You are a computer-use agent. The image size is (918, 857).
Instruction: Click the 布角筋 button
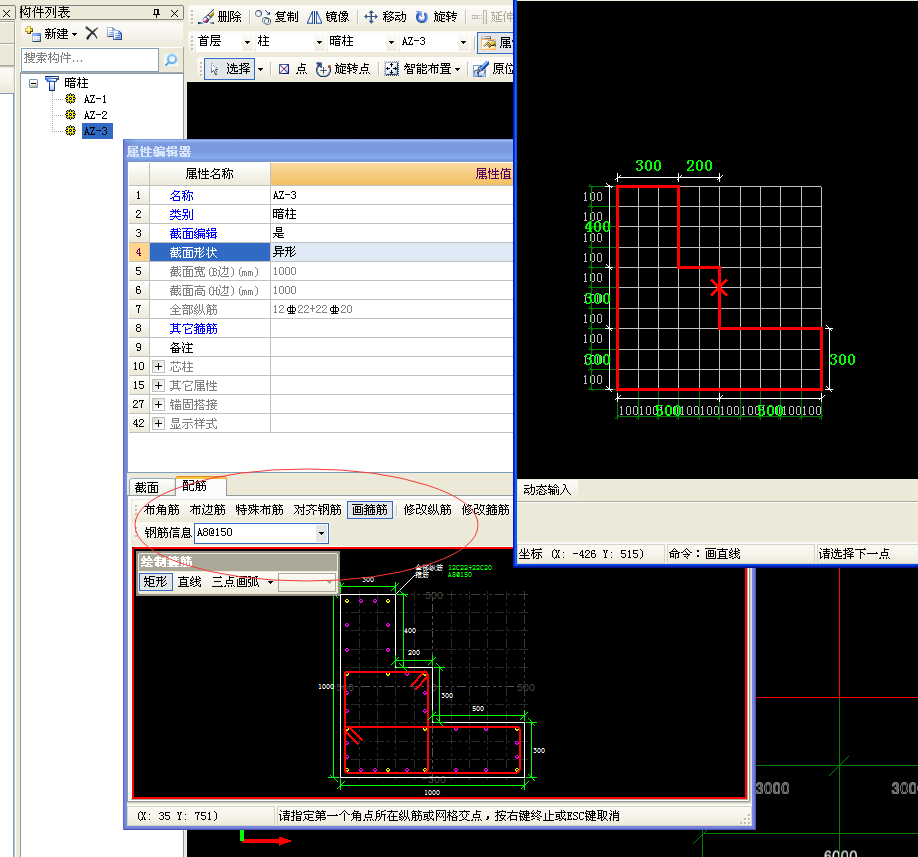point(162,510)
